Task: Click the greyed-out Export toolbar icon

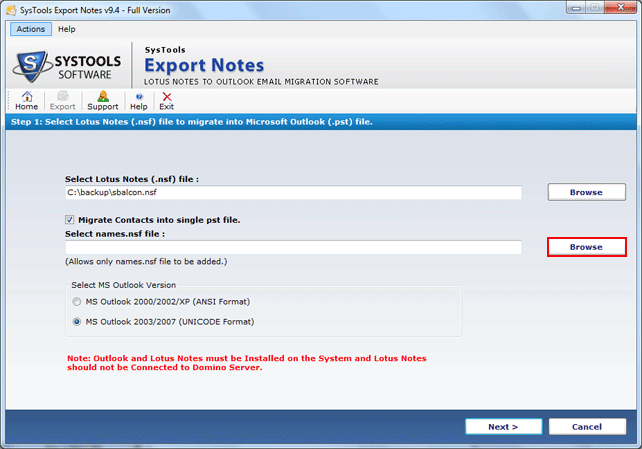Action: pyautogui.click(x=63, y=101)
